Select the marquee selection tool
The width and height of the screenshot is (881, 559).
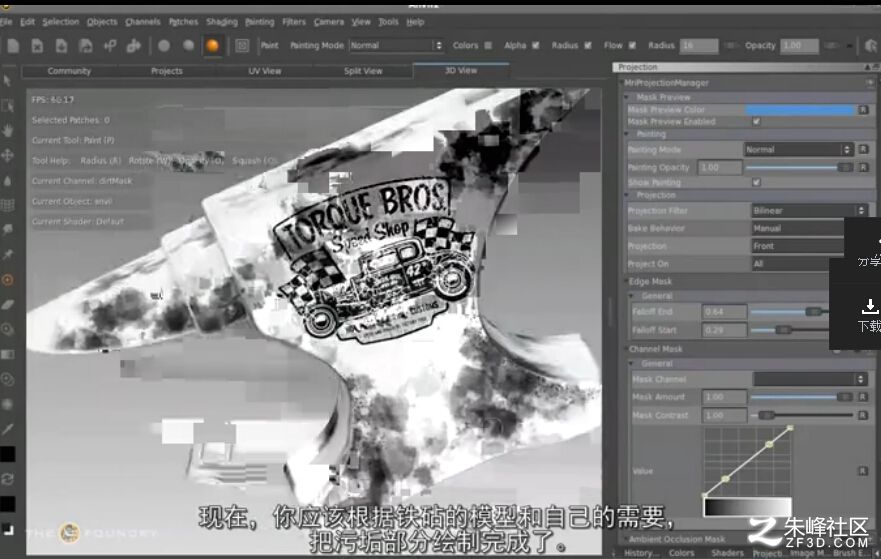point(7,106)
